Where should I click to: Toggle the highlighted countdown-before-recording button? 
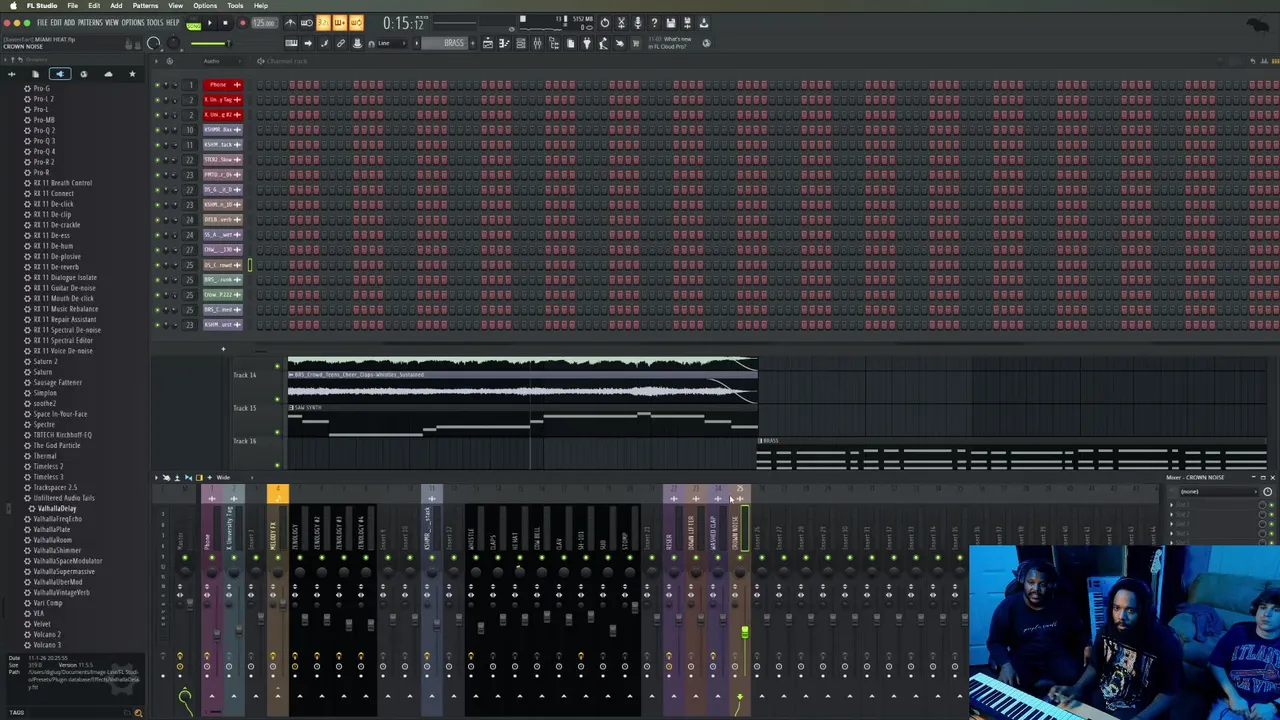tap(323, 23)
